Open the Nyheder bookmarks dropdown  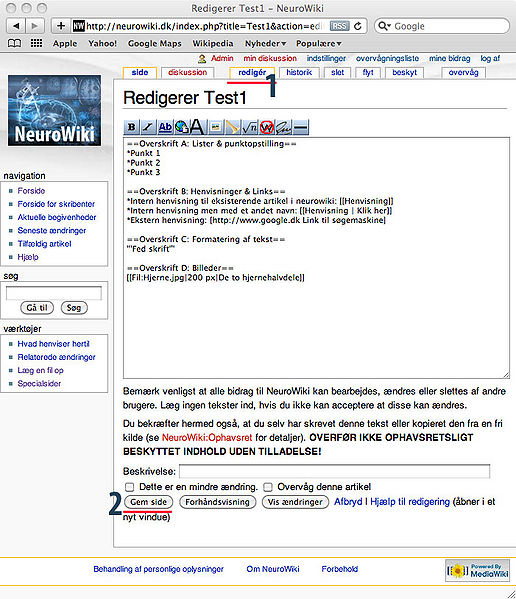[x=265, y=44]
